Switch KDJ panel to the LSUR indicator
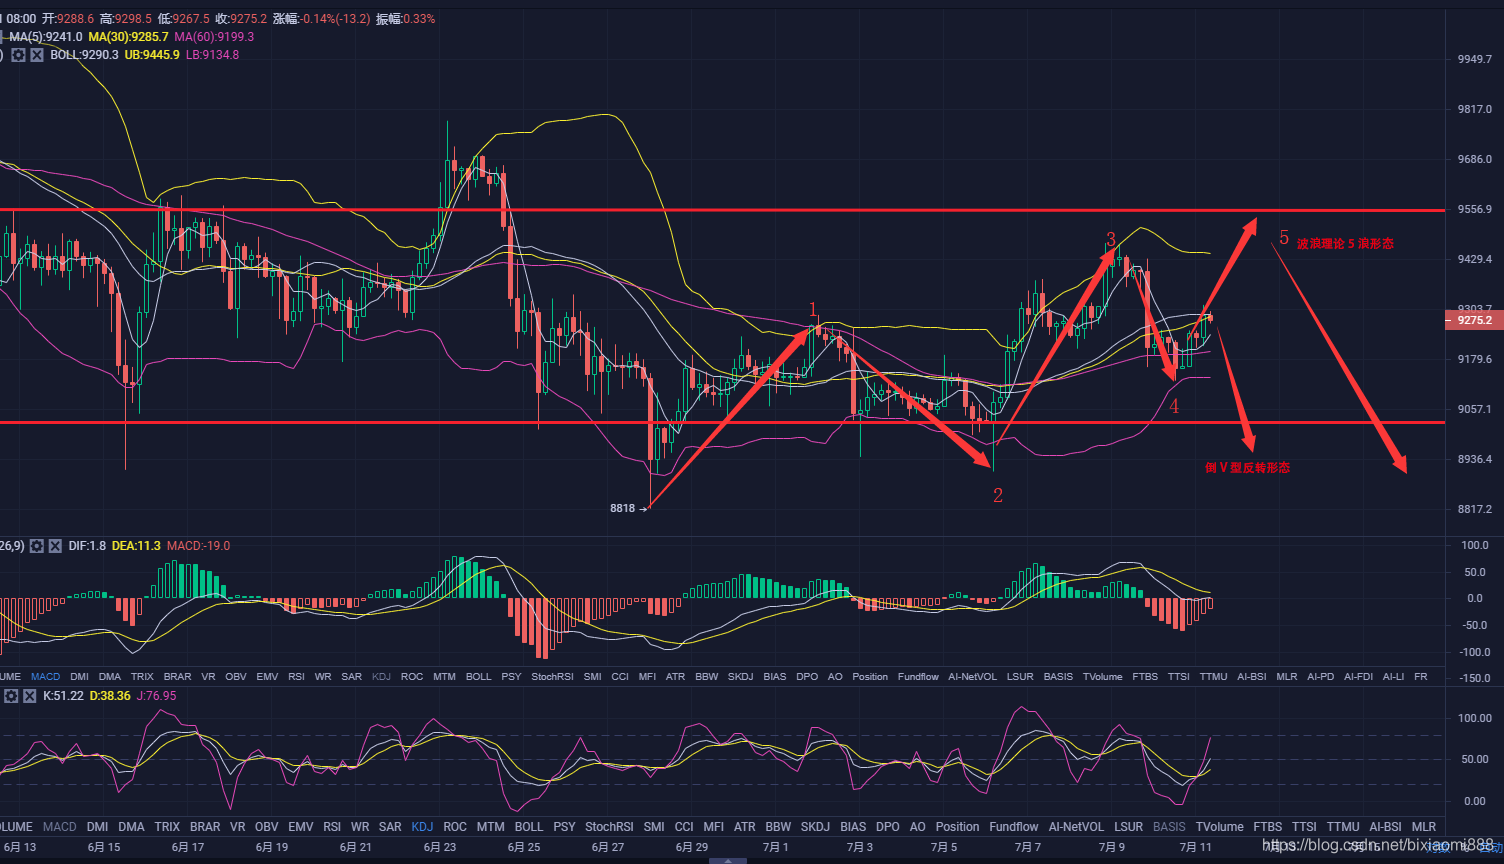 1128,827
